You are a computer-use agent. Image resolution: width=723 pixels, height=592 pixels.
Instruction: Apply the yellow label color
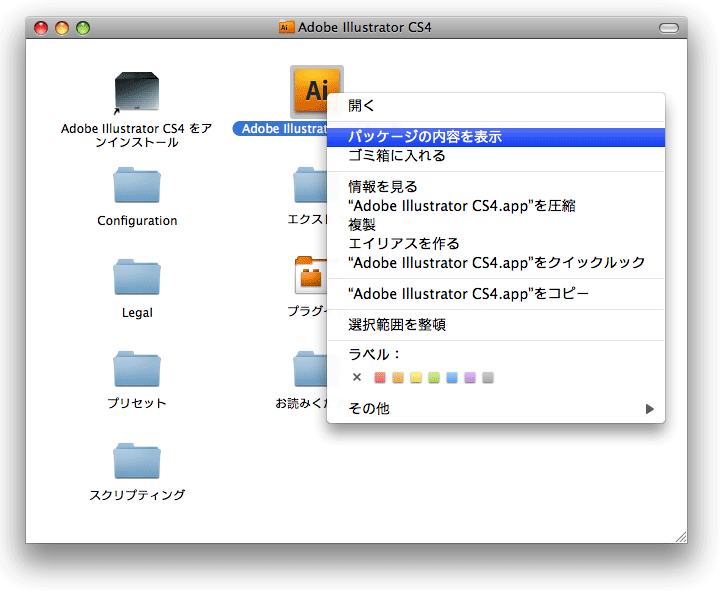pyautogui.click(x=416, y=378)
